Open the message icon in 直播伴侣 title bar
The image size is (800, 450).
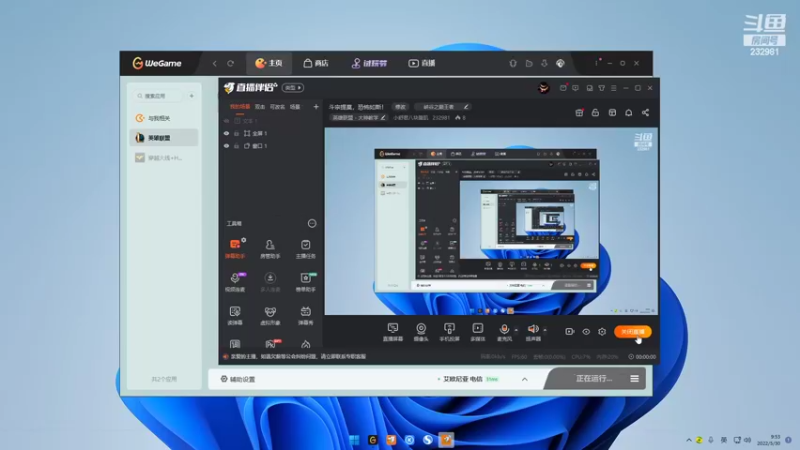pyautogui.click(x=576, y=88)
